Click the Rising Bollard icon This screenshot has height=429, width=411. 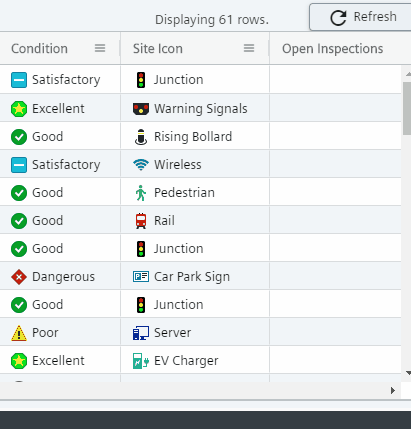click(x=141, y=137)
